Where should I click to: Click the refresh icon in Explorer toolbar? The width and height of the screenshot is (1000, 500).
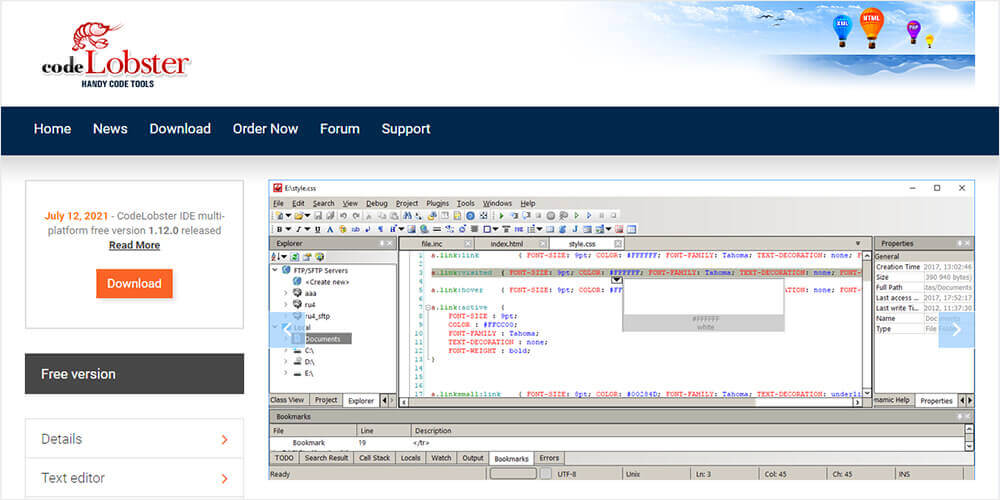click(x=294, y=257)
